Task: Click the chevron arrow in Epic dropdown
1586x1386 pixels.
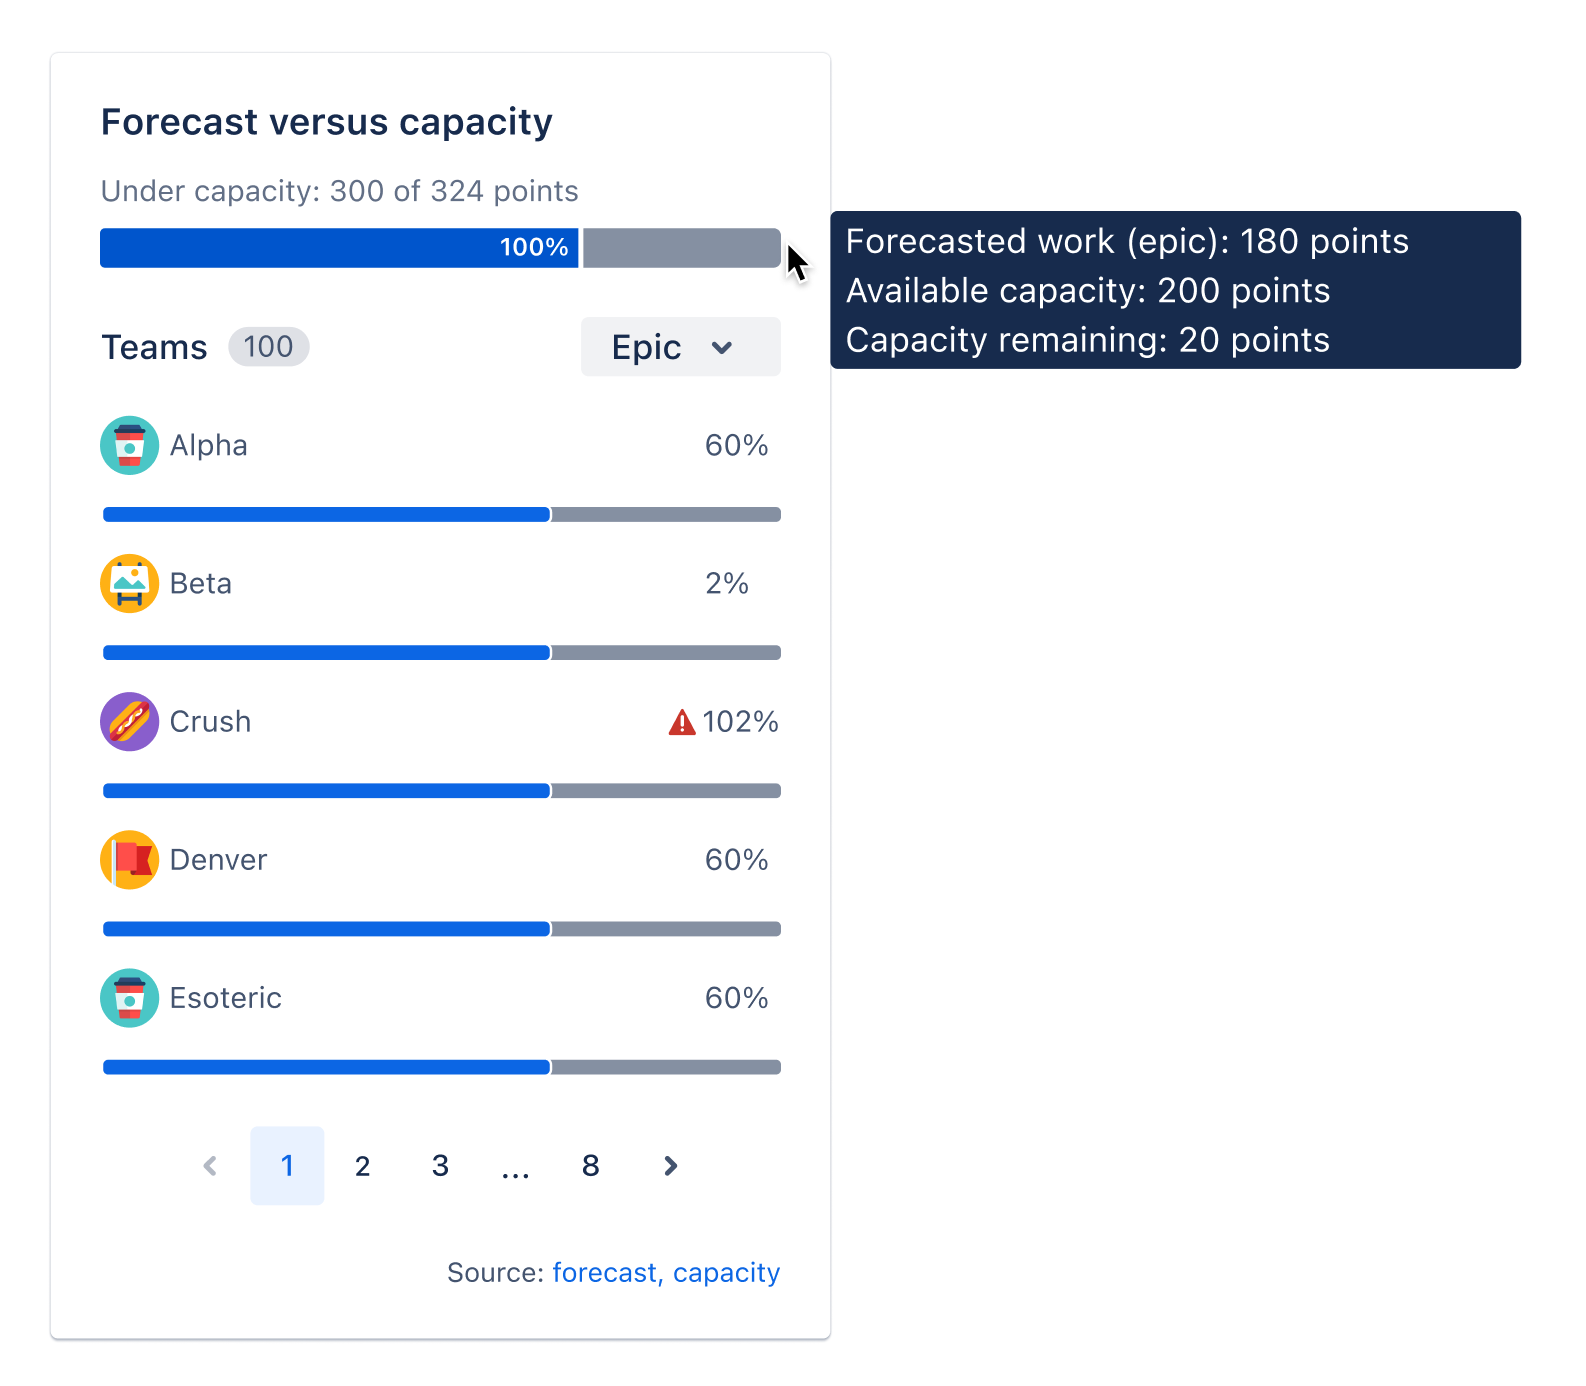Action: point(722,348)
